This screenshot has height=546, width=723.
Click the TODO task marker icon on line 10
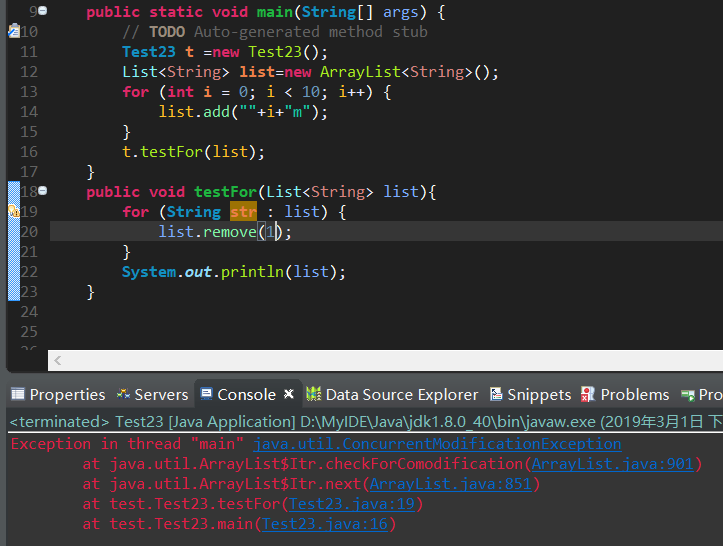point(14,31)
